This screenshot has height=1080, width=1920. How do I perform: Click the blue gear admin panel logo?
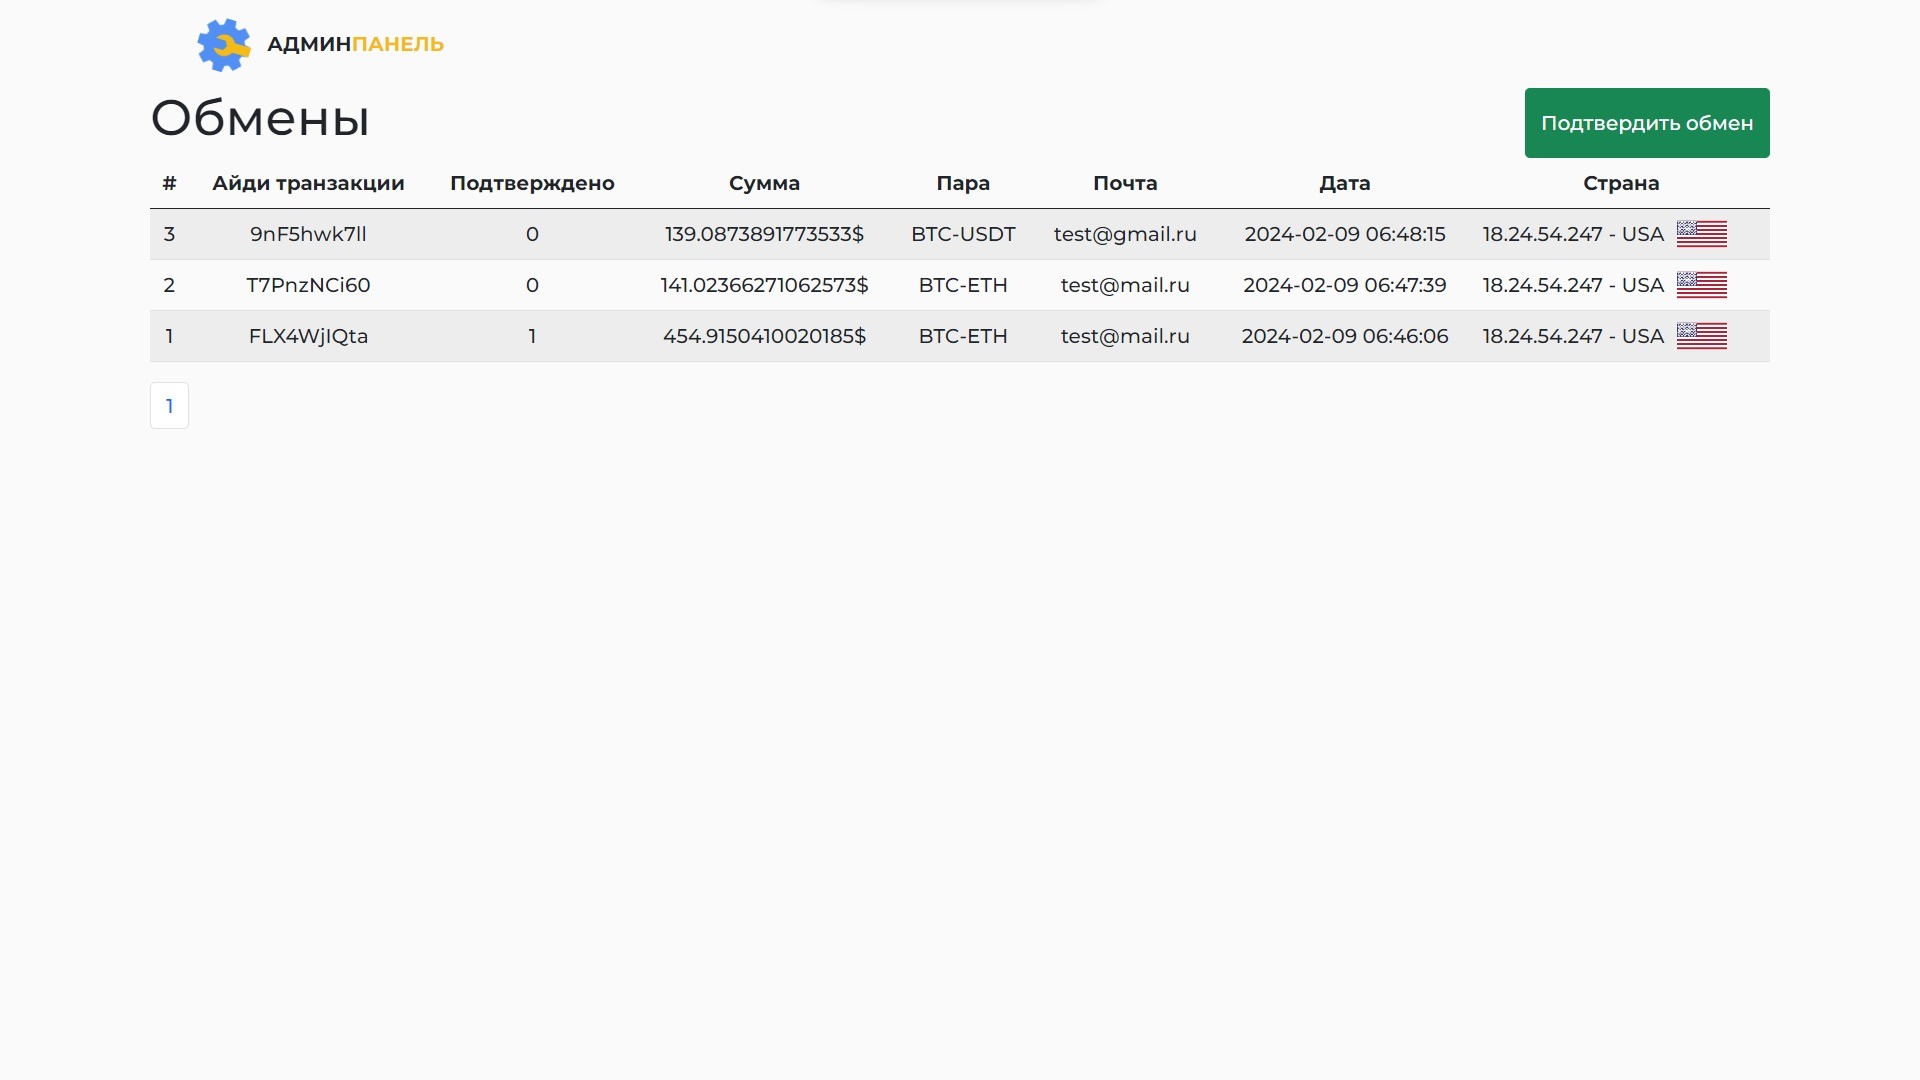click(x=223, y=45)
